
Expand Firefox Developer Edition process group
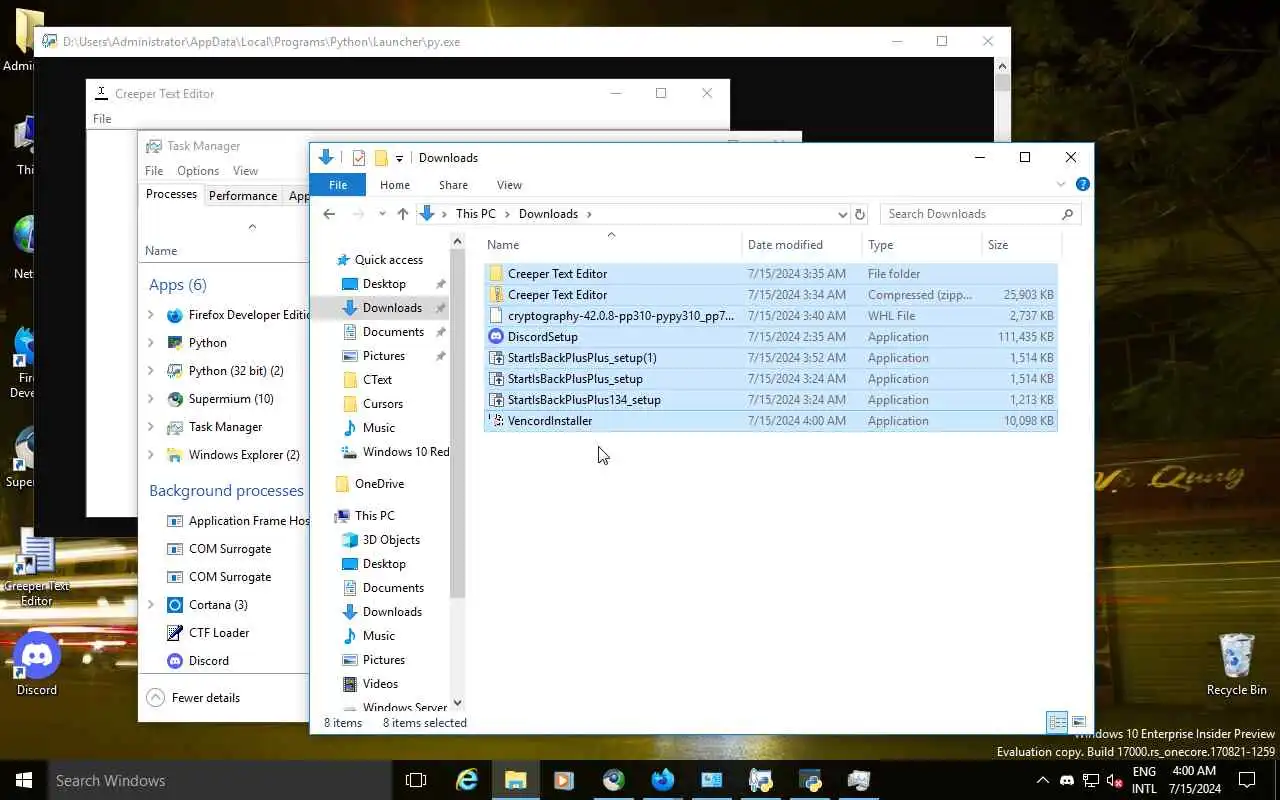(x=151, y=315)
